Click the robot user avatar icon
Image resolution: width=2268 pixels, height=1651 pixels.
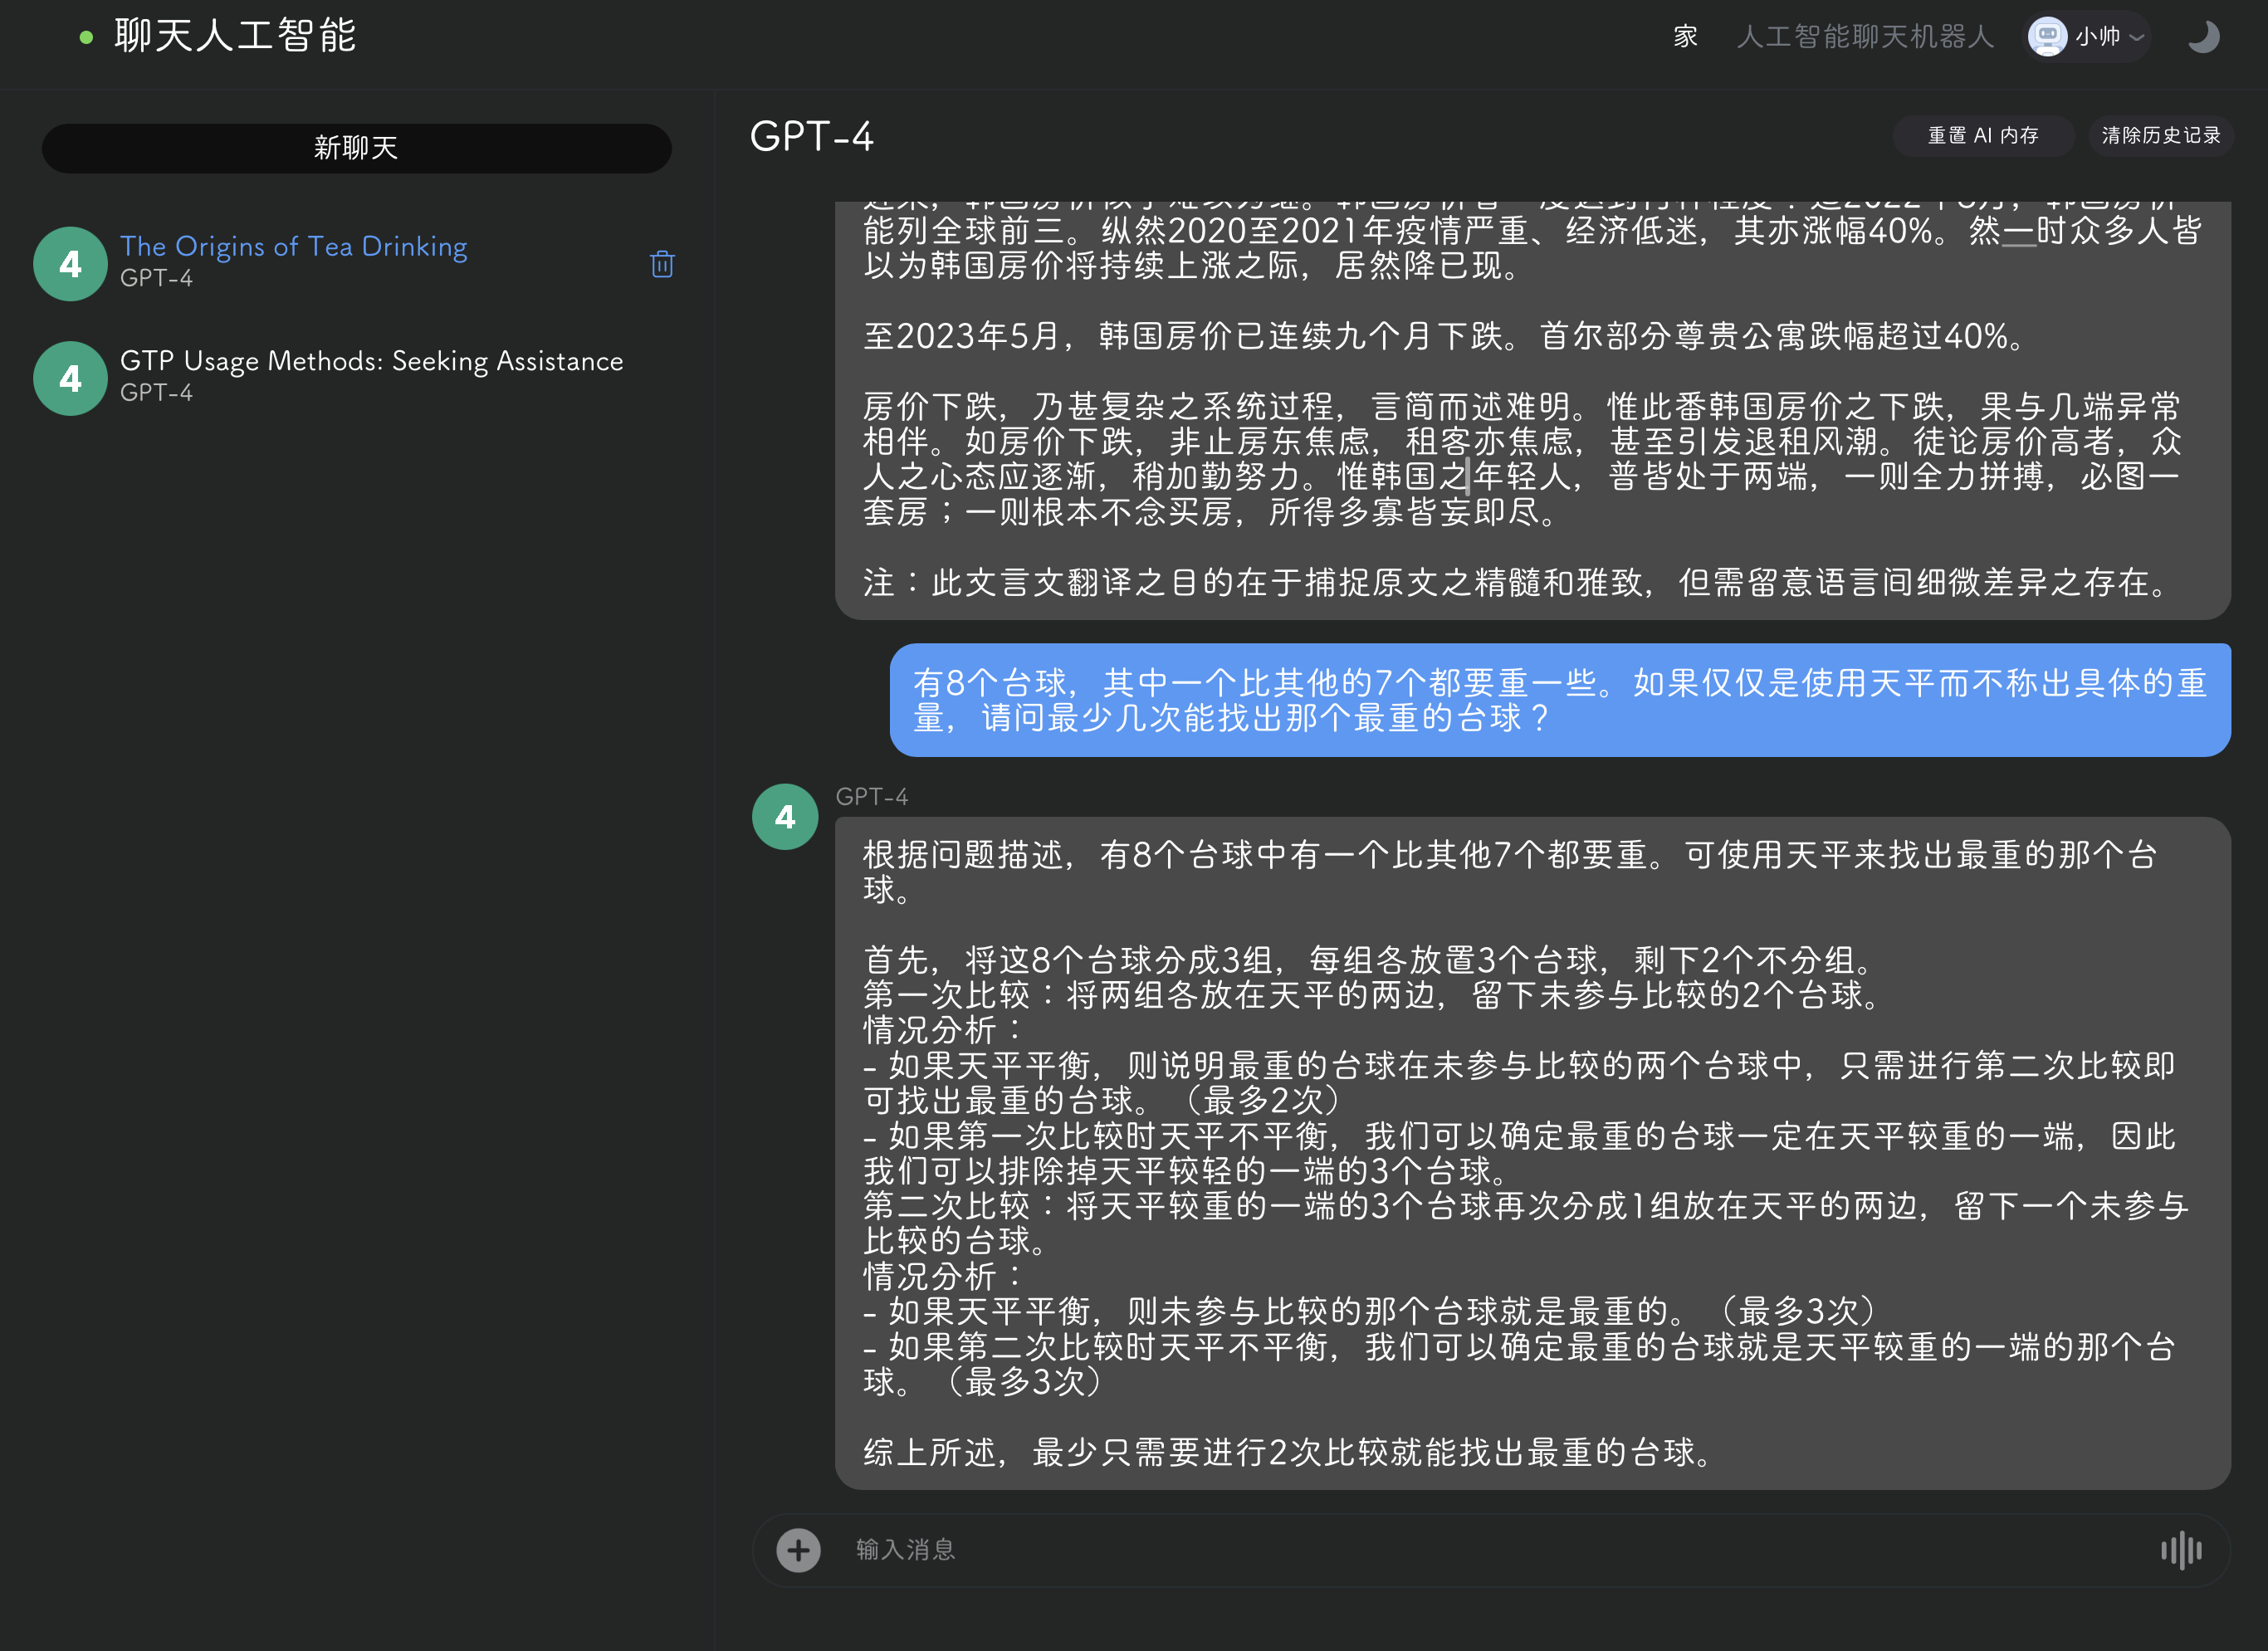[2047, 37]
